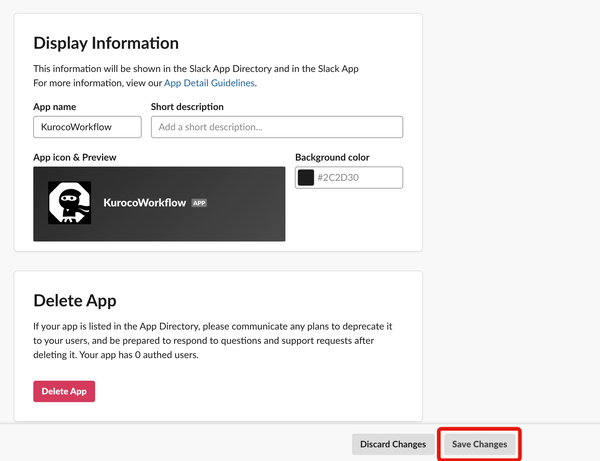Click the 'Your app has 0 authed users' text
The width and height of the screenshot is (600, 461).
coord(139,355)
